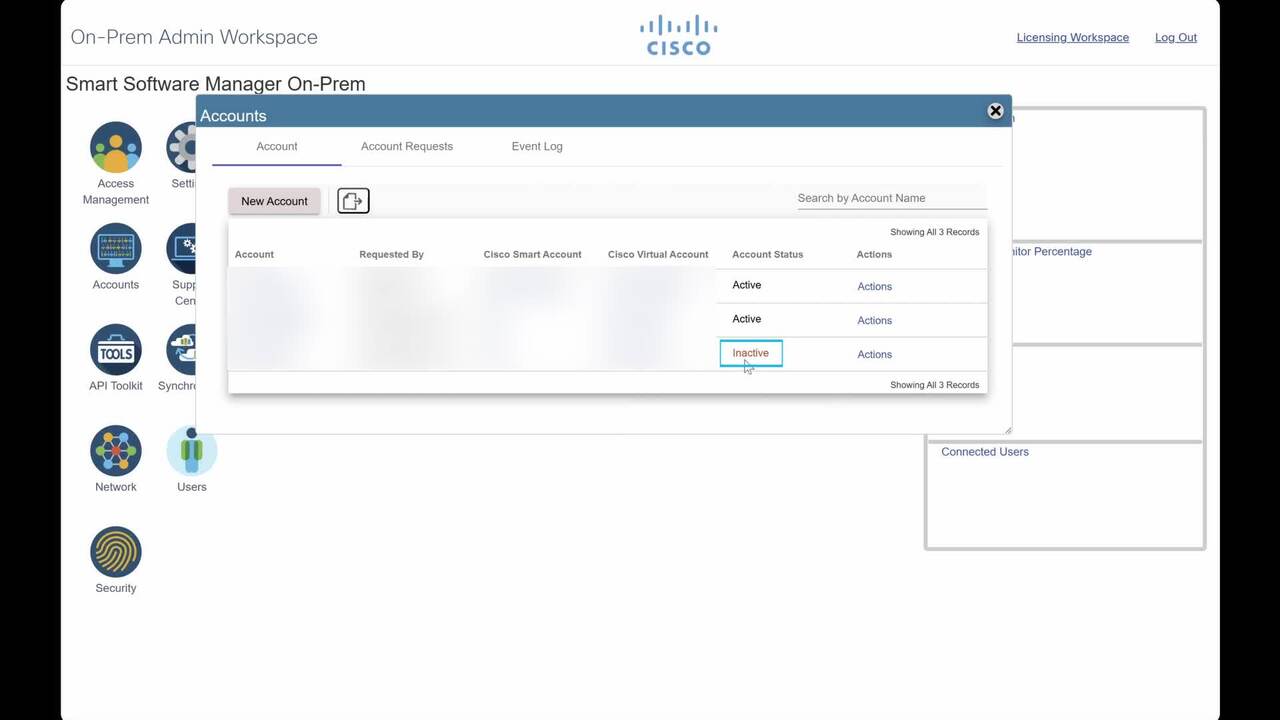Viewport: 1280px width, 720px height.
Task: Click the Log Out link
Action: 1175,38
